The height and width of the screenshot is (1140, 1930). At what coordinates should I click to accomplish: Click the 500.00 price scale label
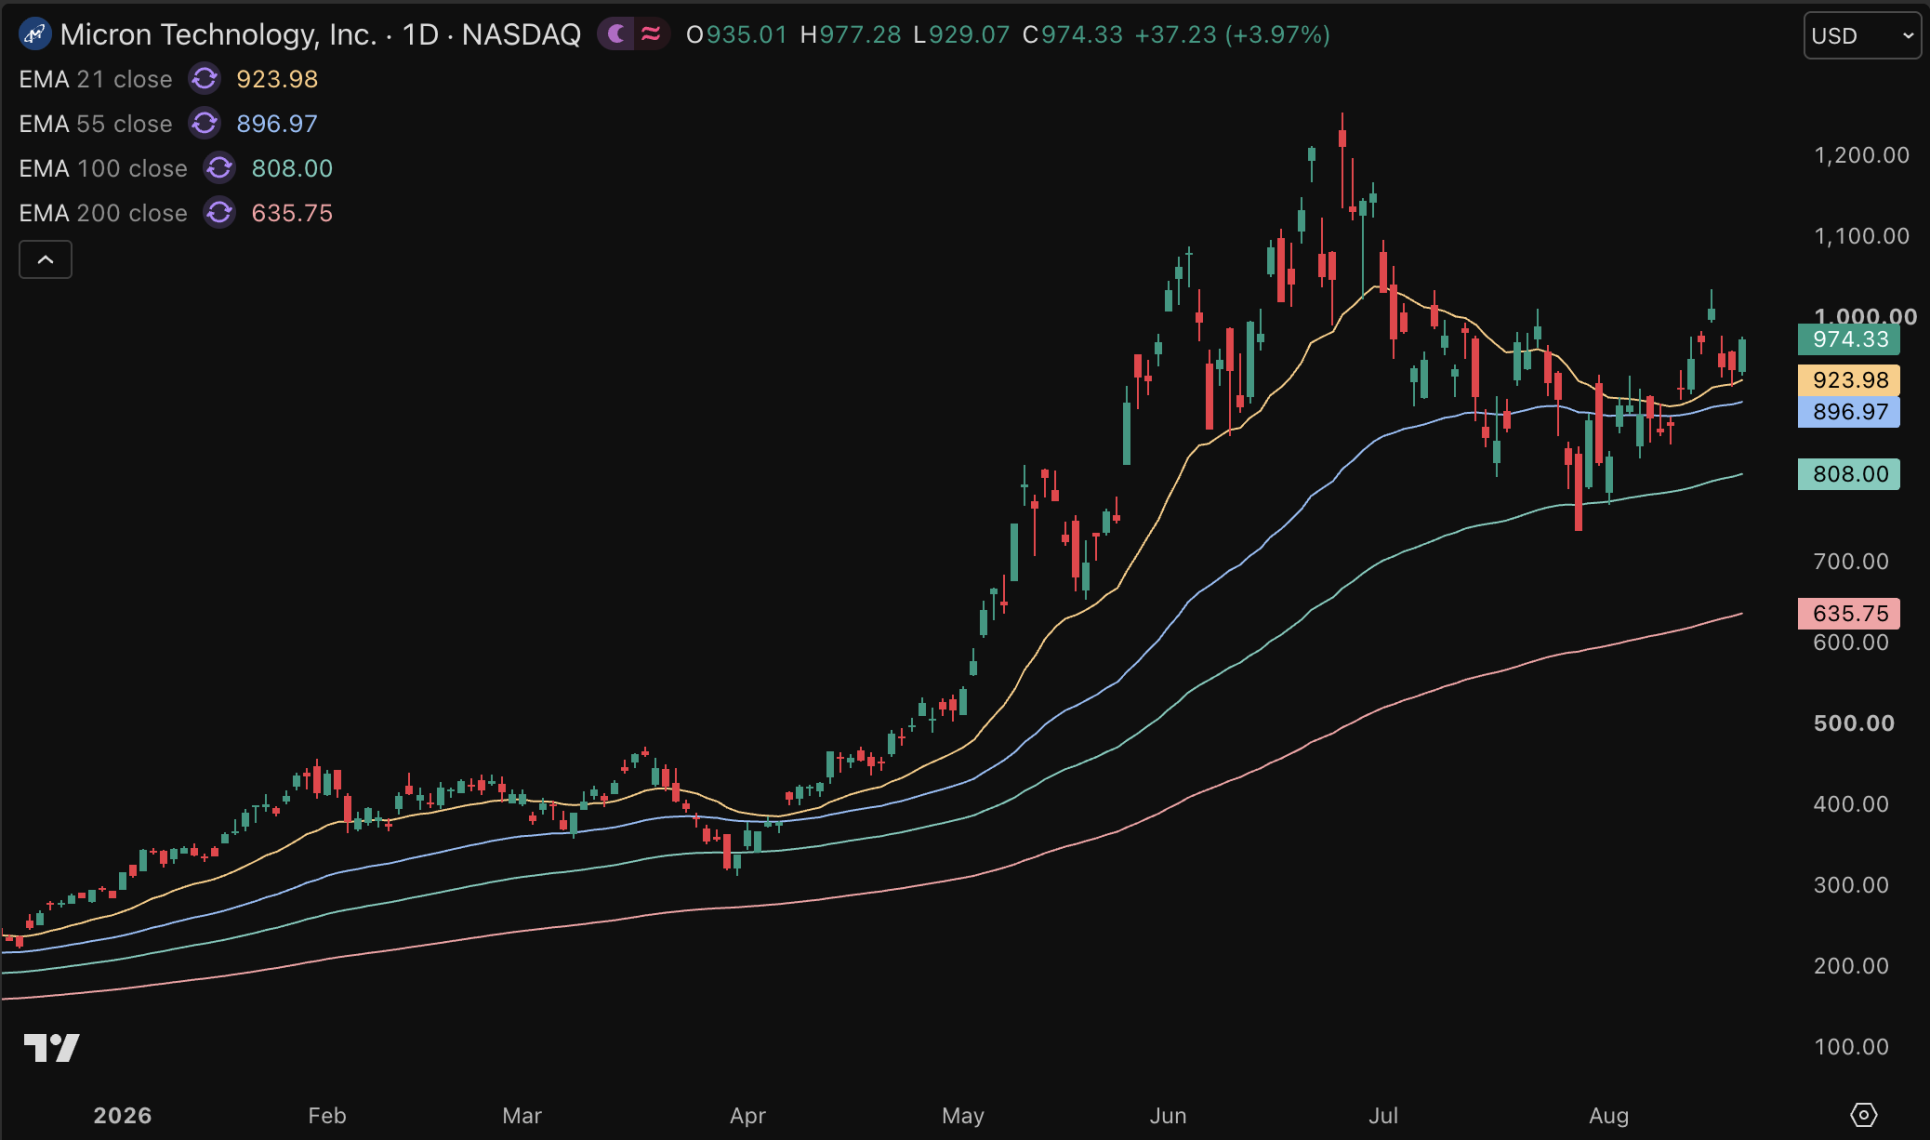tap(1854, 723)
